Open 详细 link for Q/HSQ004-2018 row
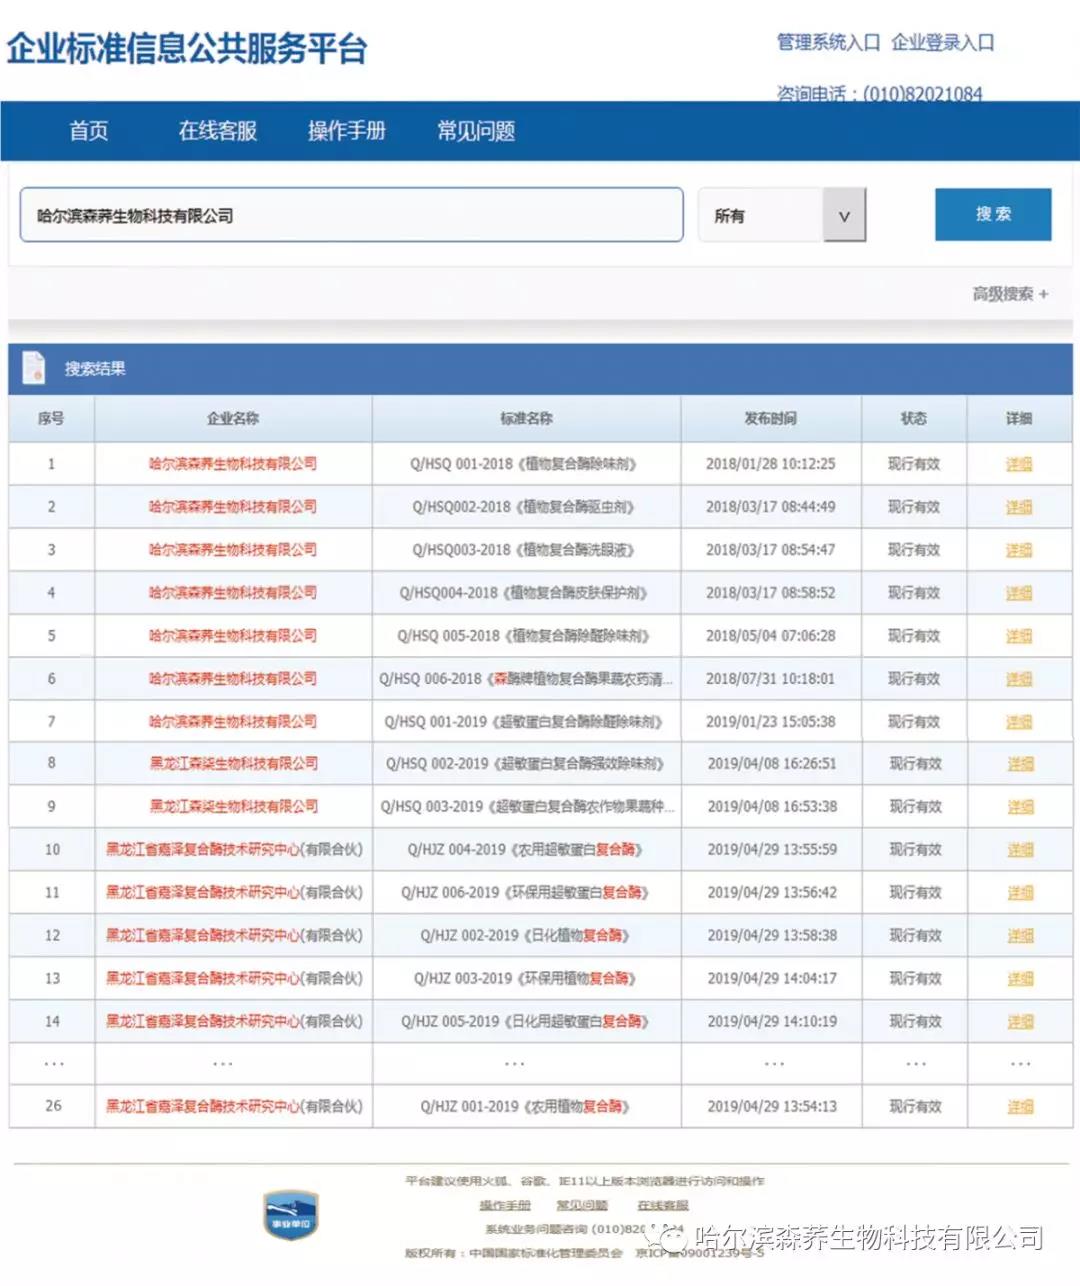 pyautogui.click(x=1019, y=593)
